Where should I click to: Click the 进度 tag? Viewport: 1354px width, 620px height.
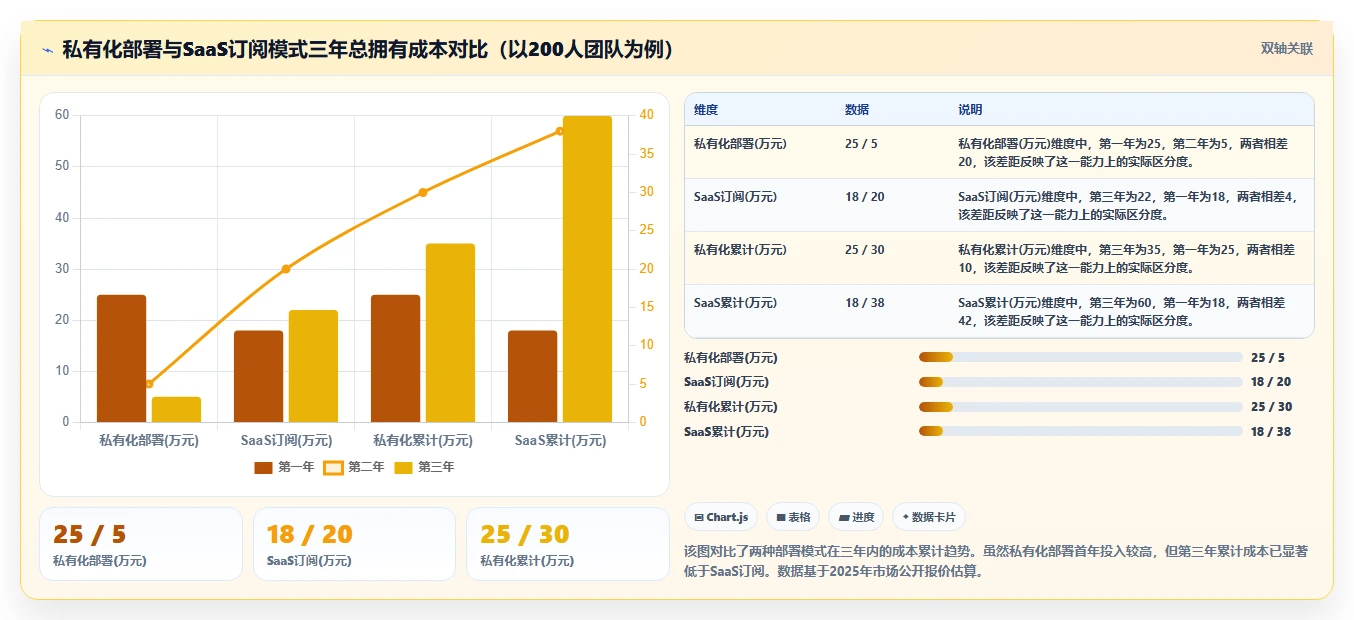pos(856,517)
